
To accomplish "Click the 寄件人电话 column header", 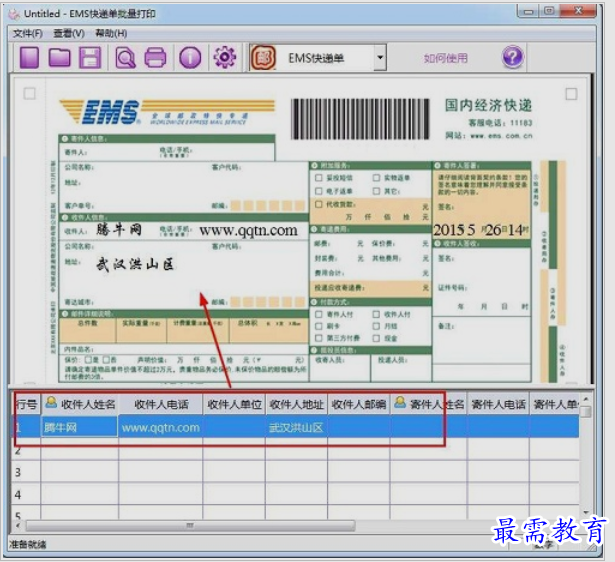I will coord(499,404).
